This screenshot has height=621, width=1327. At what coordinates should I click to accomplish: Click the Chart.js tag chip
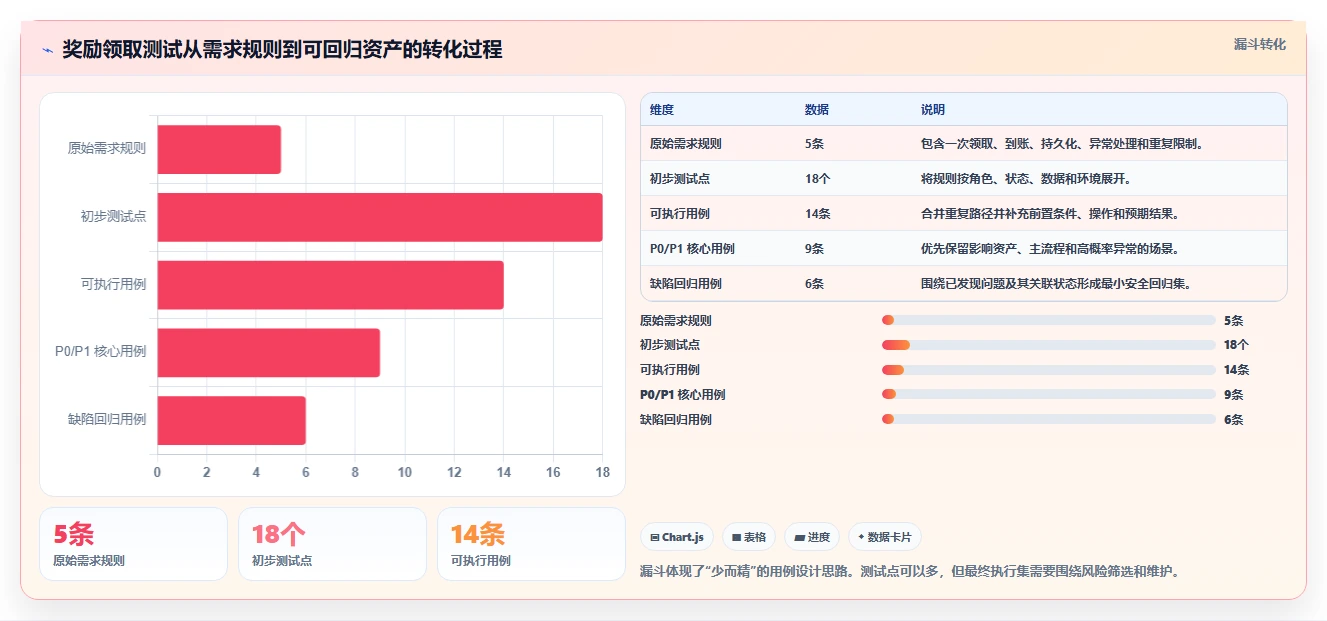click(x=677, y=537)
